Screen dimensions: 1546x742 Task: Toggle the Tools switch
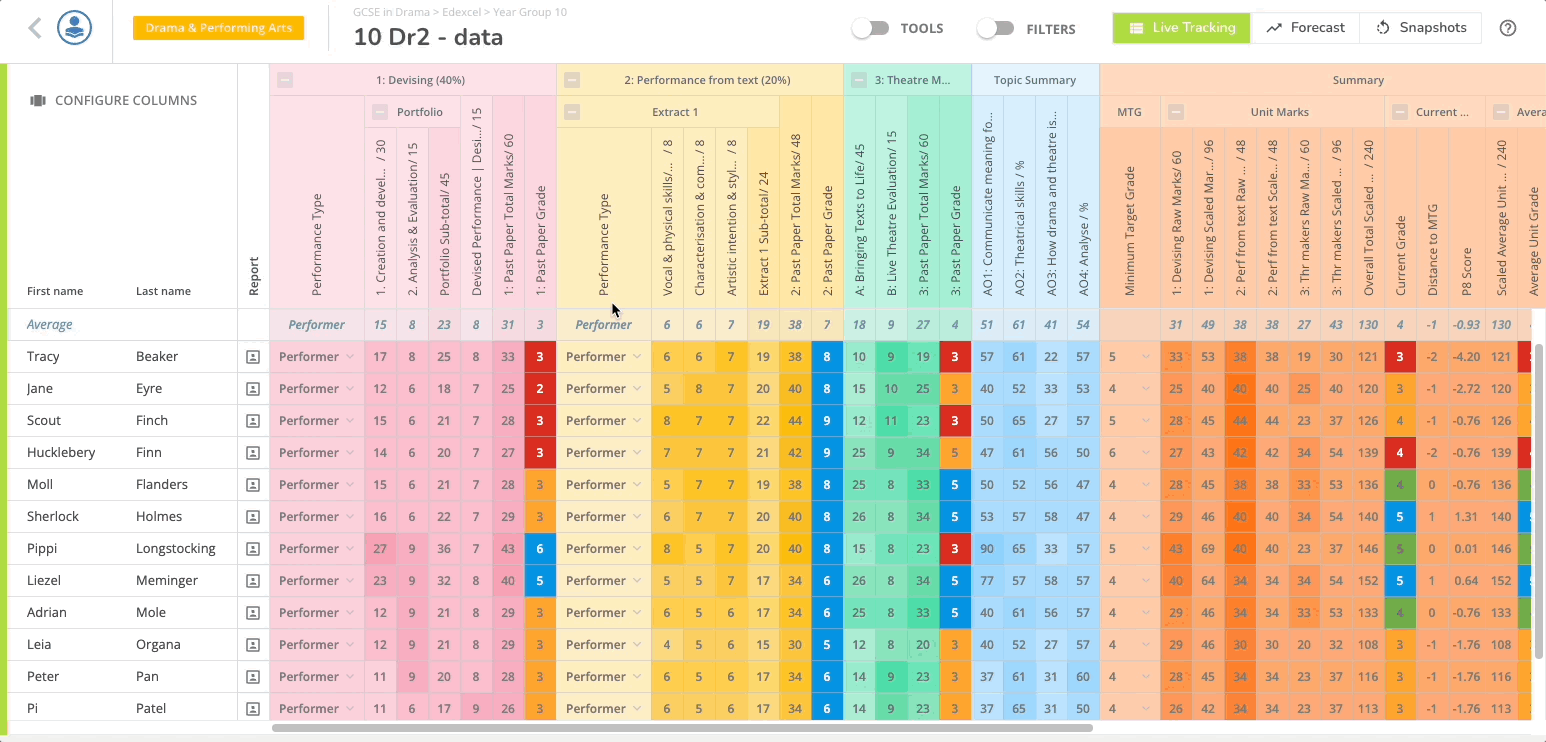[x=870, y=29]
